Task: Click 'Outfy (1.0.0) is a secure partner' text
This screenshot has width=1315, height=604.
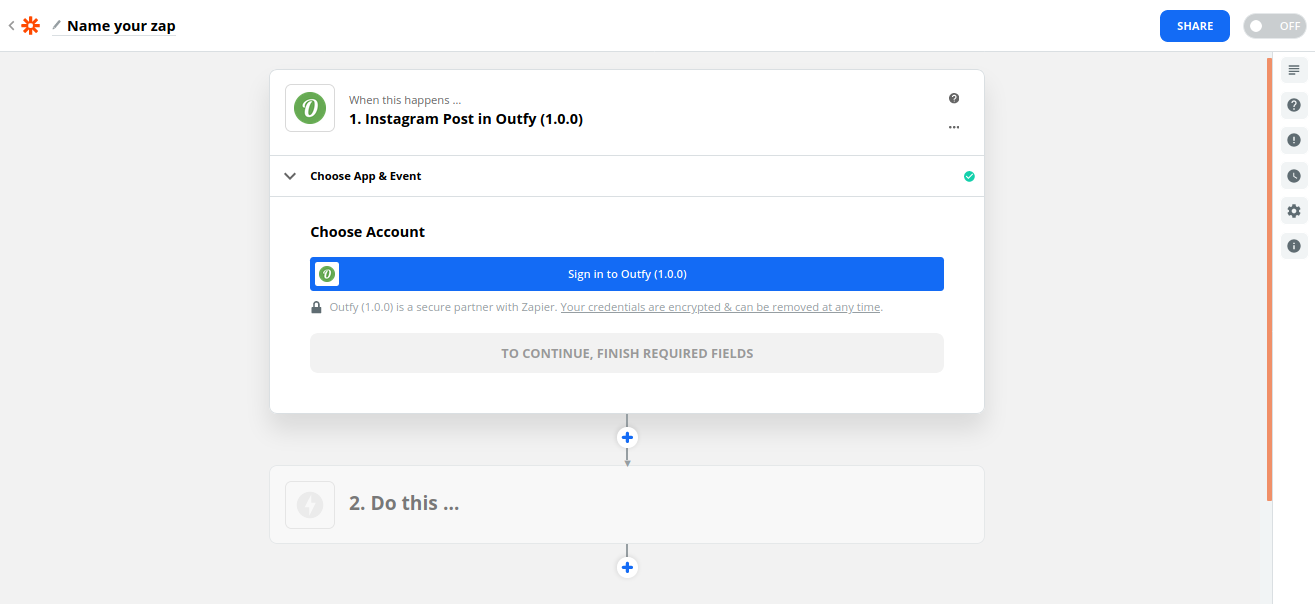Action: click(x=443, y=307)
